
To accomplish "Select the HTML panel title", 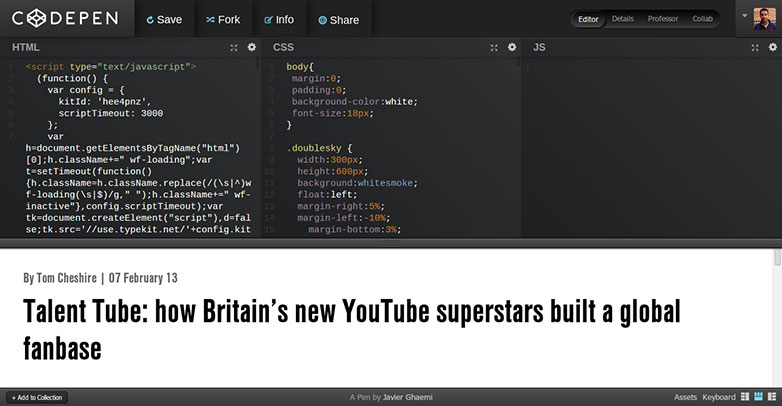I will 25,47.
